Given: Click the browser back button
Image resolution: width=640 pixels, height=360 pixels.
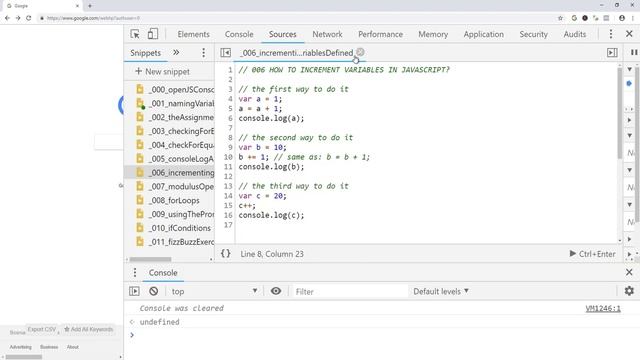Looking at the screenshot, I should point(7,18).
